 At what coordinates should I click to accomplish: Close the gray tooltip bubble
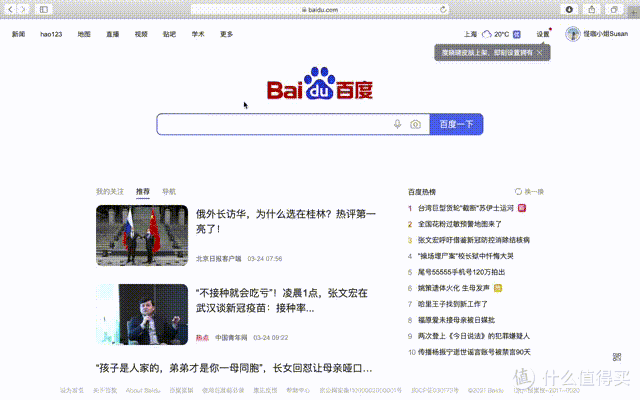point(540,53)
